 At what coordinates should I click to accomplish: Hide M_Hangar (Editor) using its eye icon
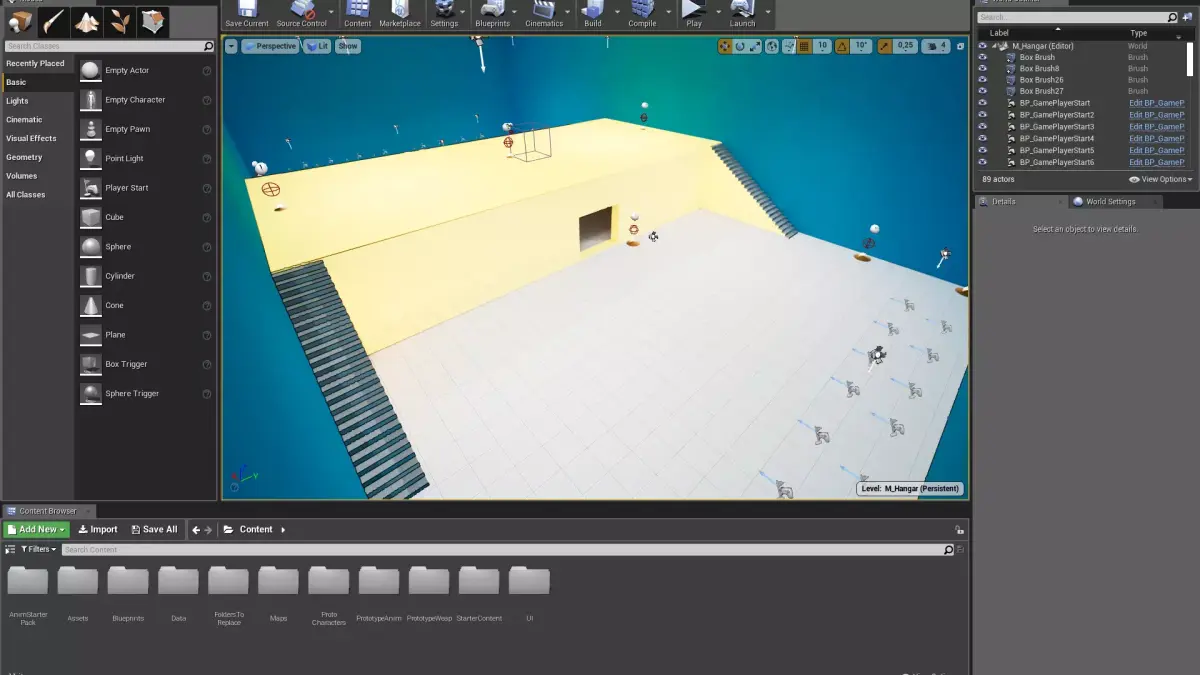(982, 46)
